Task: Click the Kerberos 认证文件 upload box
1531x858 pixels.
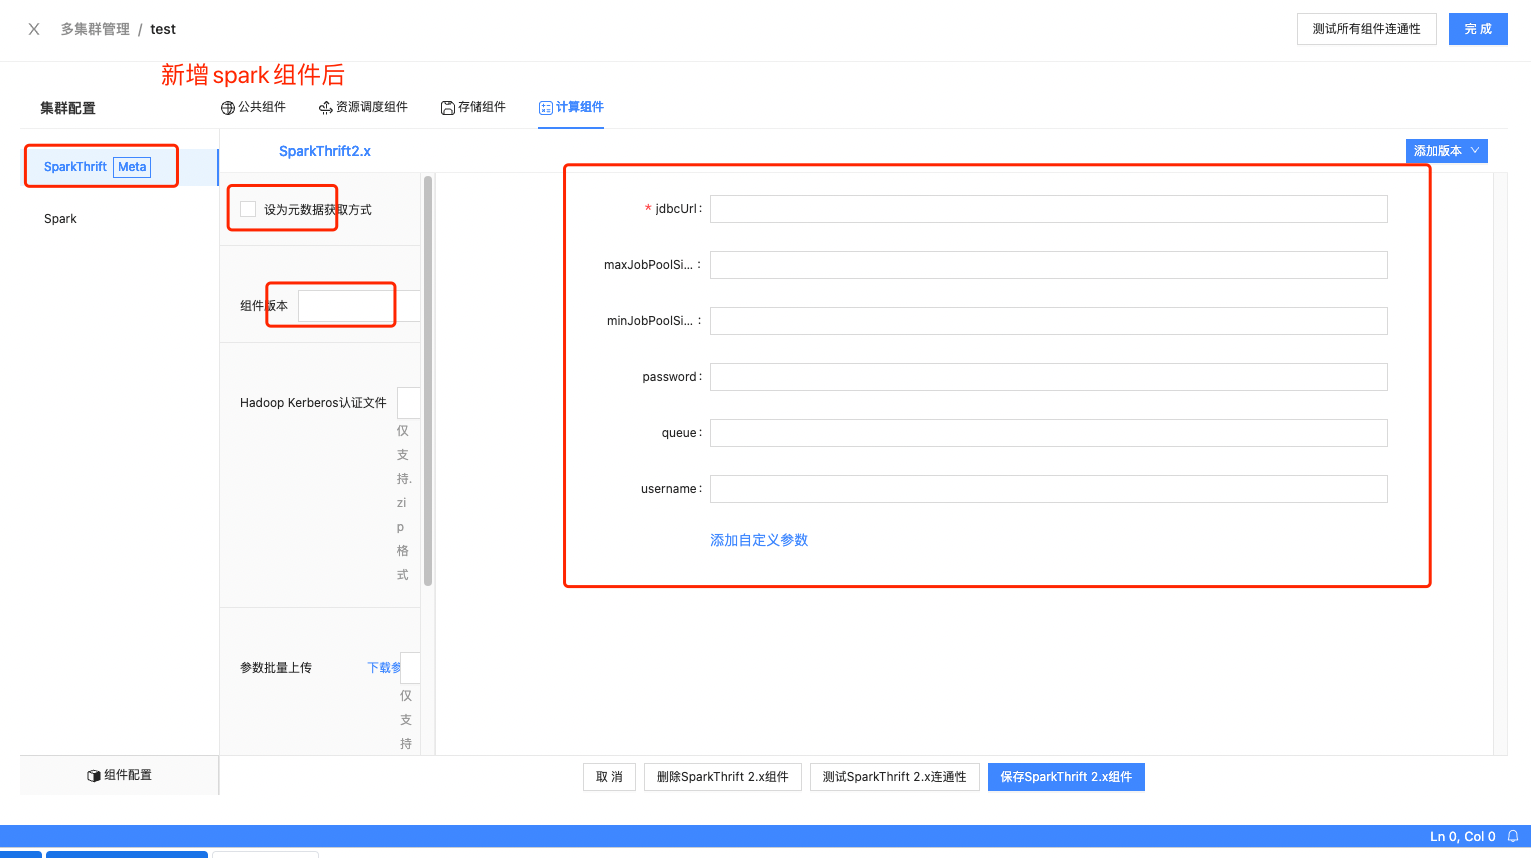Action: [408, 402]
